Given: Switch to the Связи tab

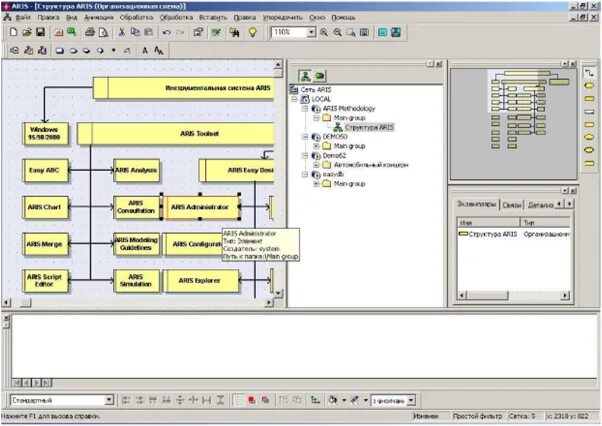Looking at the screenshot, I should click(512, 205).
